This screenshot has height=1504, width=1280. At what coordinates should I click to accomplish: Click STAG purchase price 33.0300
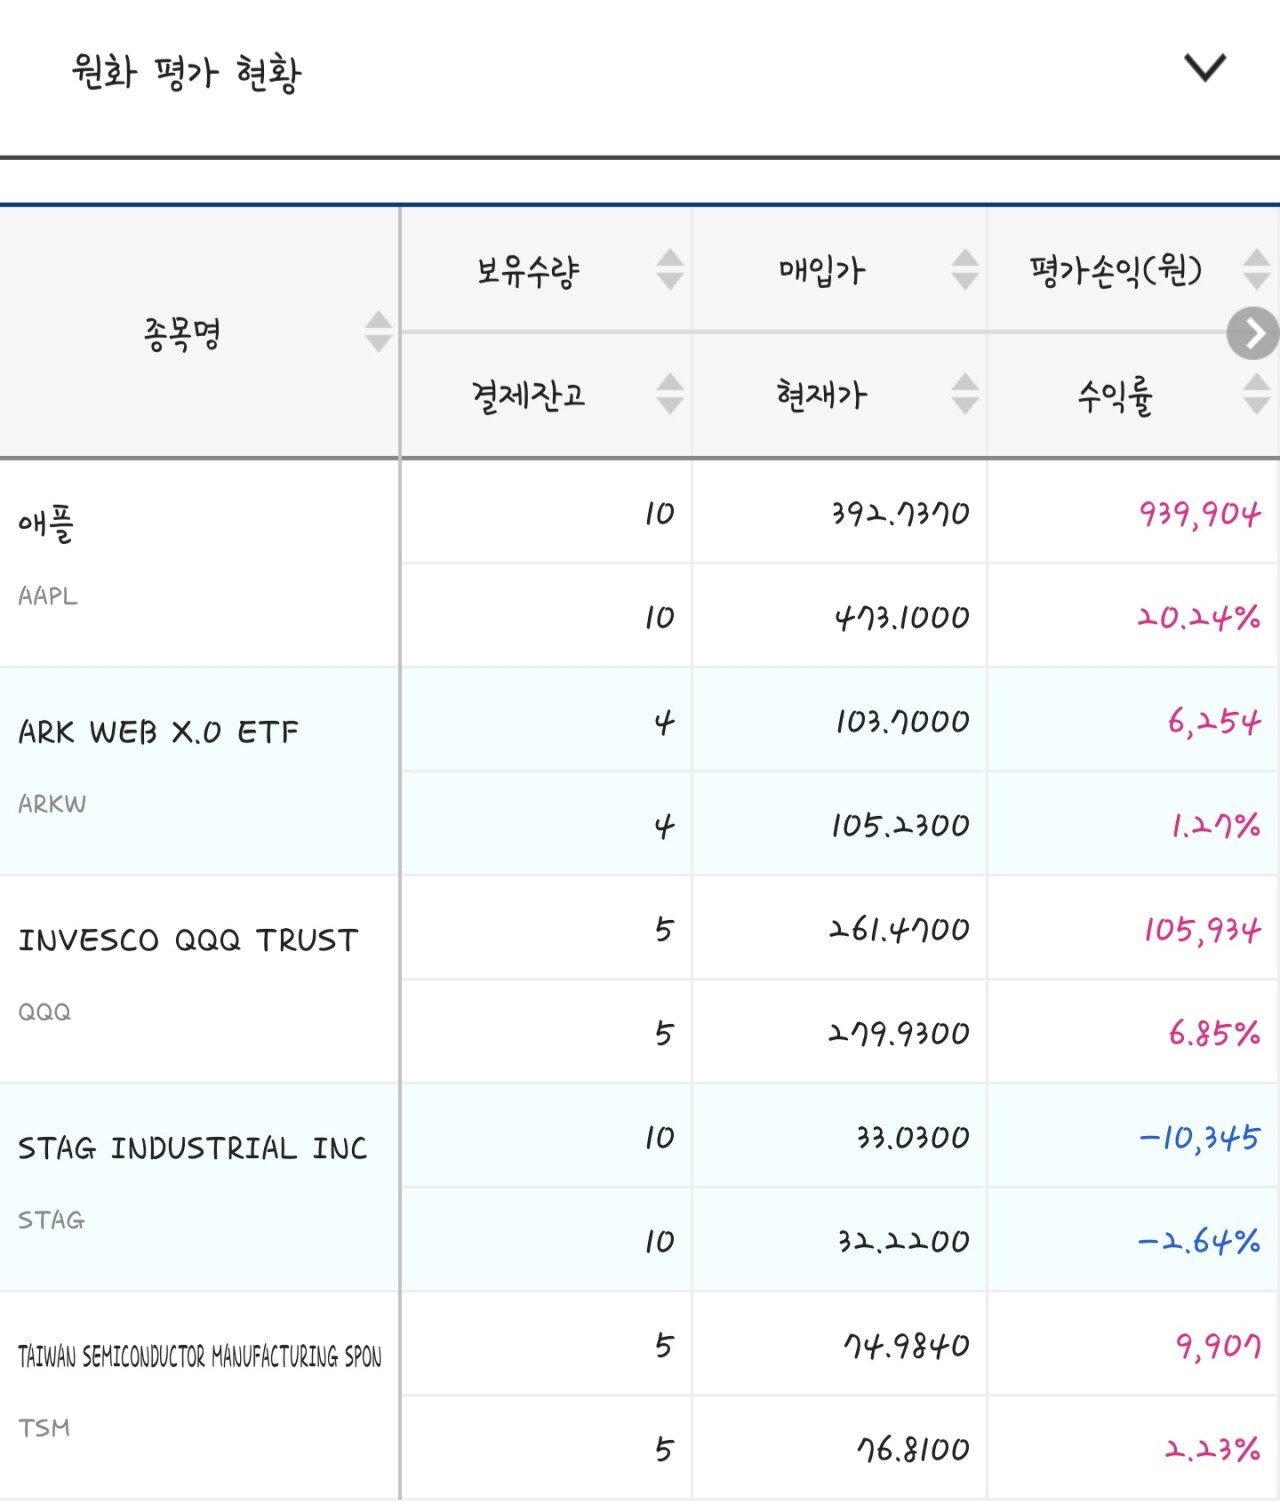pos(912,1138)
